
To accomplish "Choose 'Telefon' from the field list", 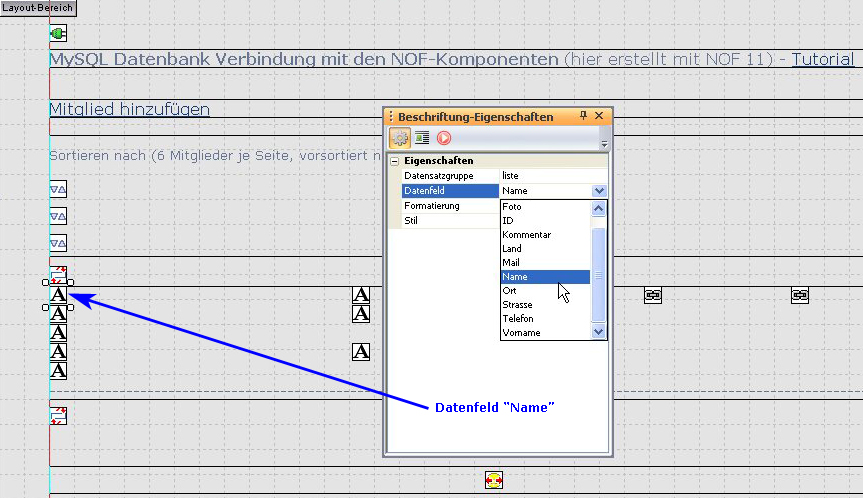I will coord(518,319).
